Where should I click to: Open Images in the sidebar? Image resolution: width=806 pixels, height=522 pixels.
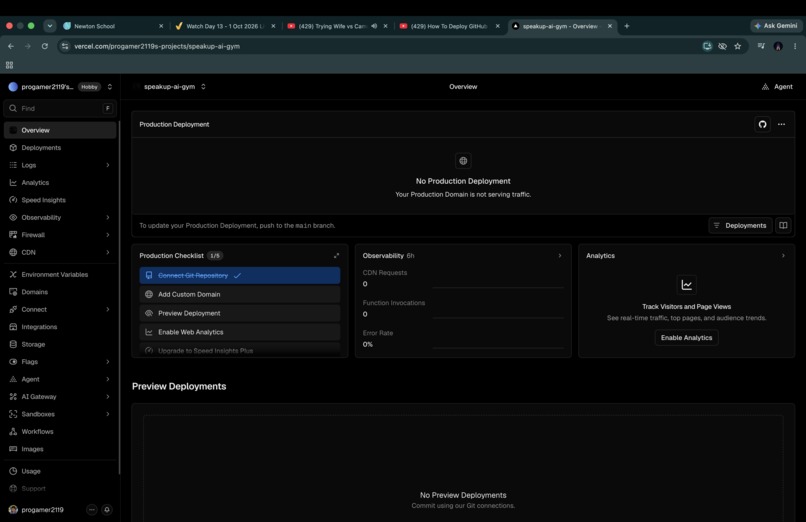[60, 449]
